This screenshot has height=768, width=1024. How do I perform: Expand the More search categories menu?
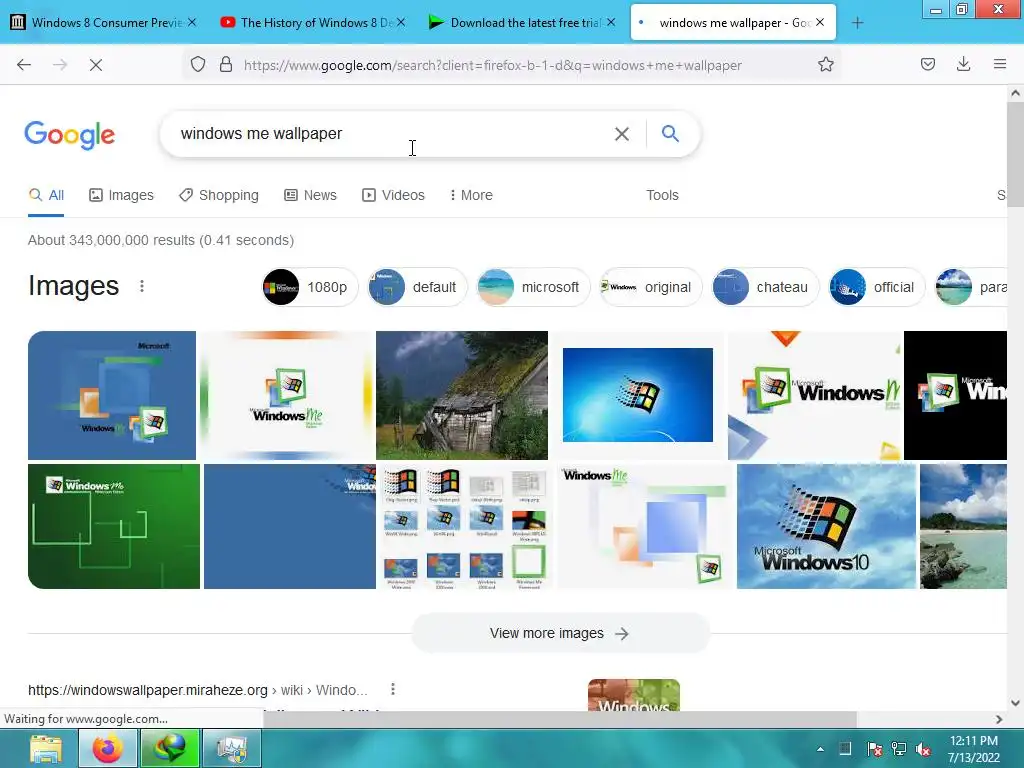tap(471, 195)
